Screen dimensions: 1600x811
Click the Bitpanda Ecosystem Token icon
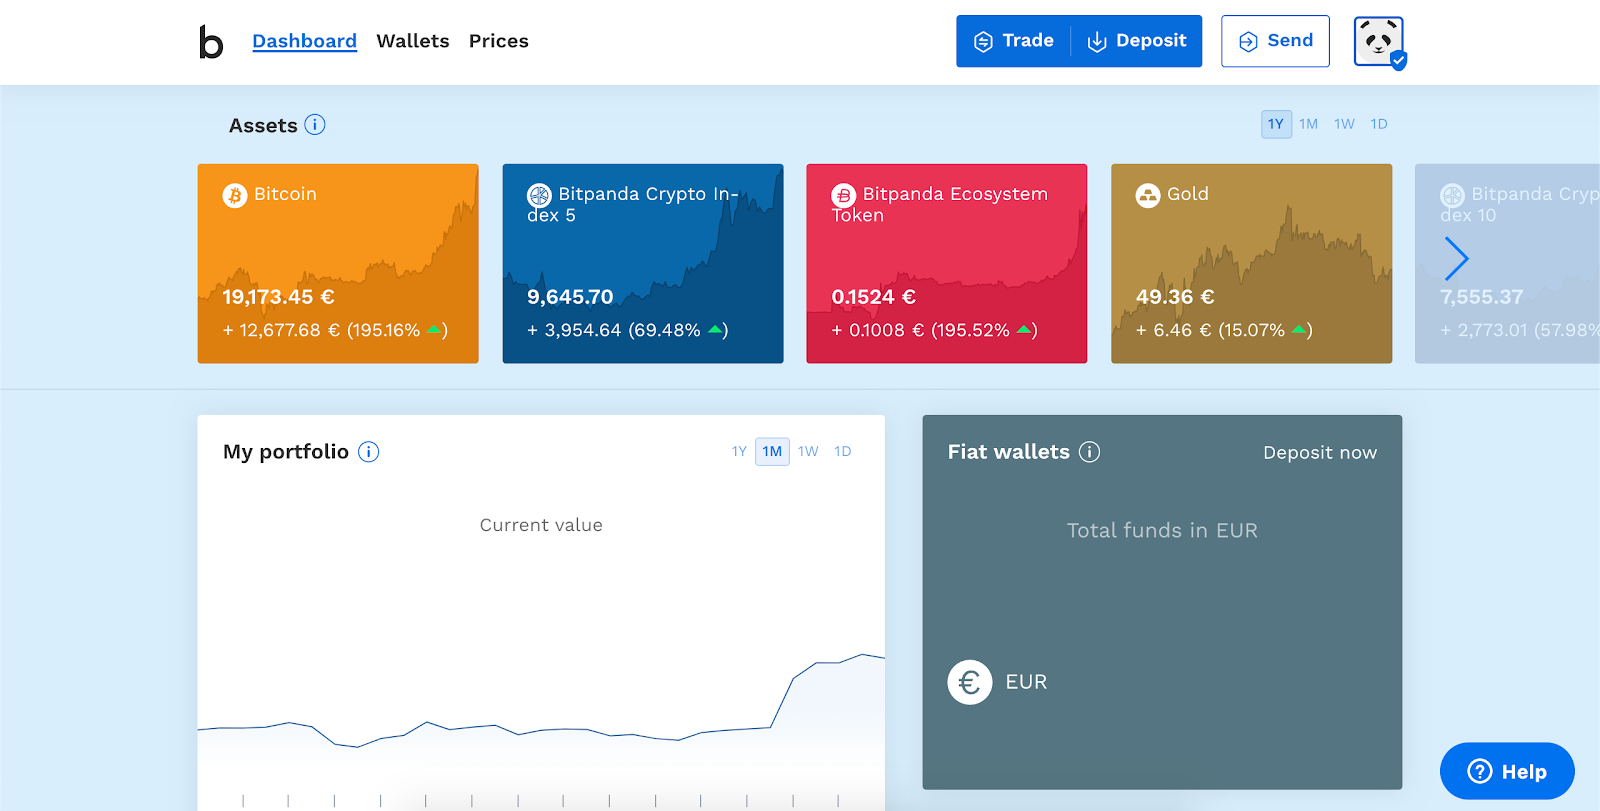[x=843, y=195]
